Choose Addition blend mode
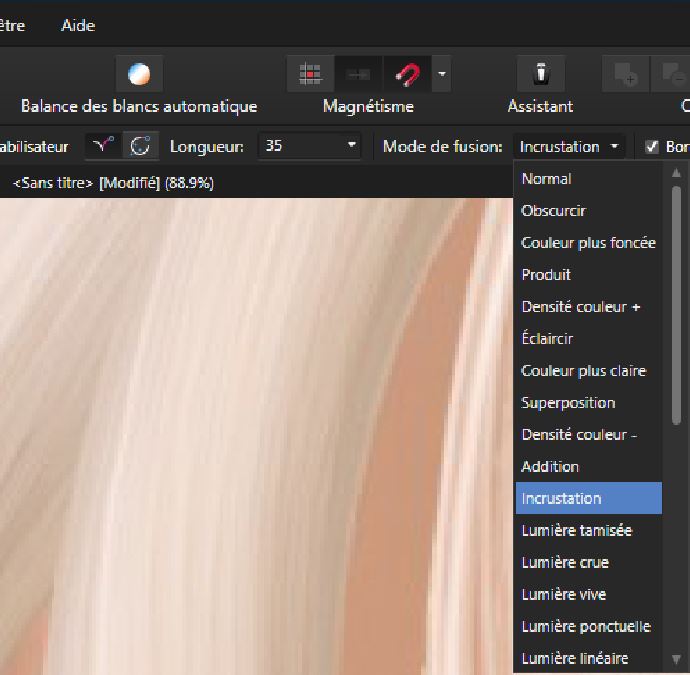The height and width of the screenshot is (675, 690). coord(588,466)
